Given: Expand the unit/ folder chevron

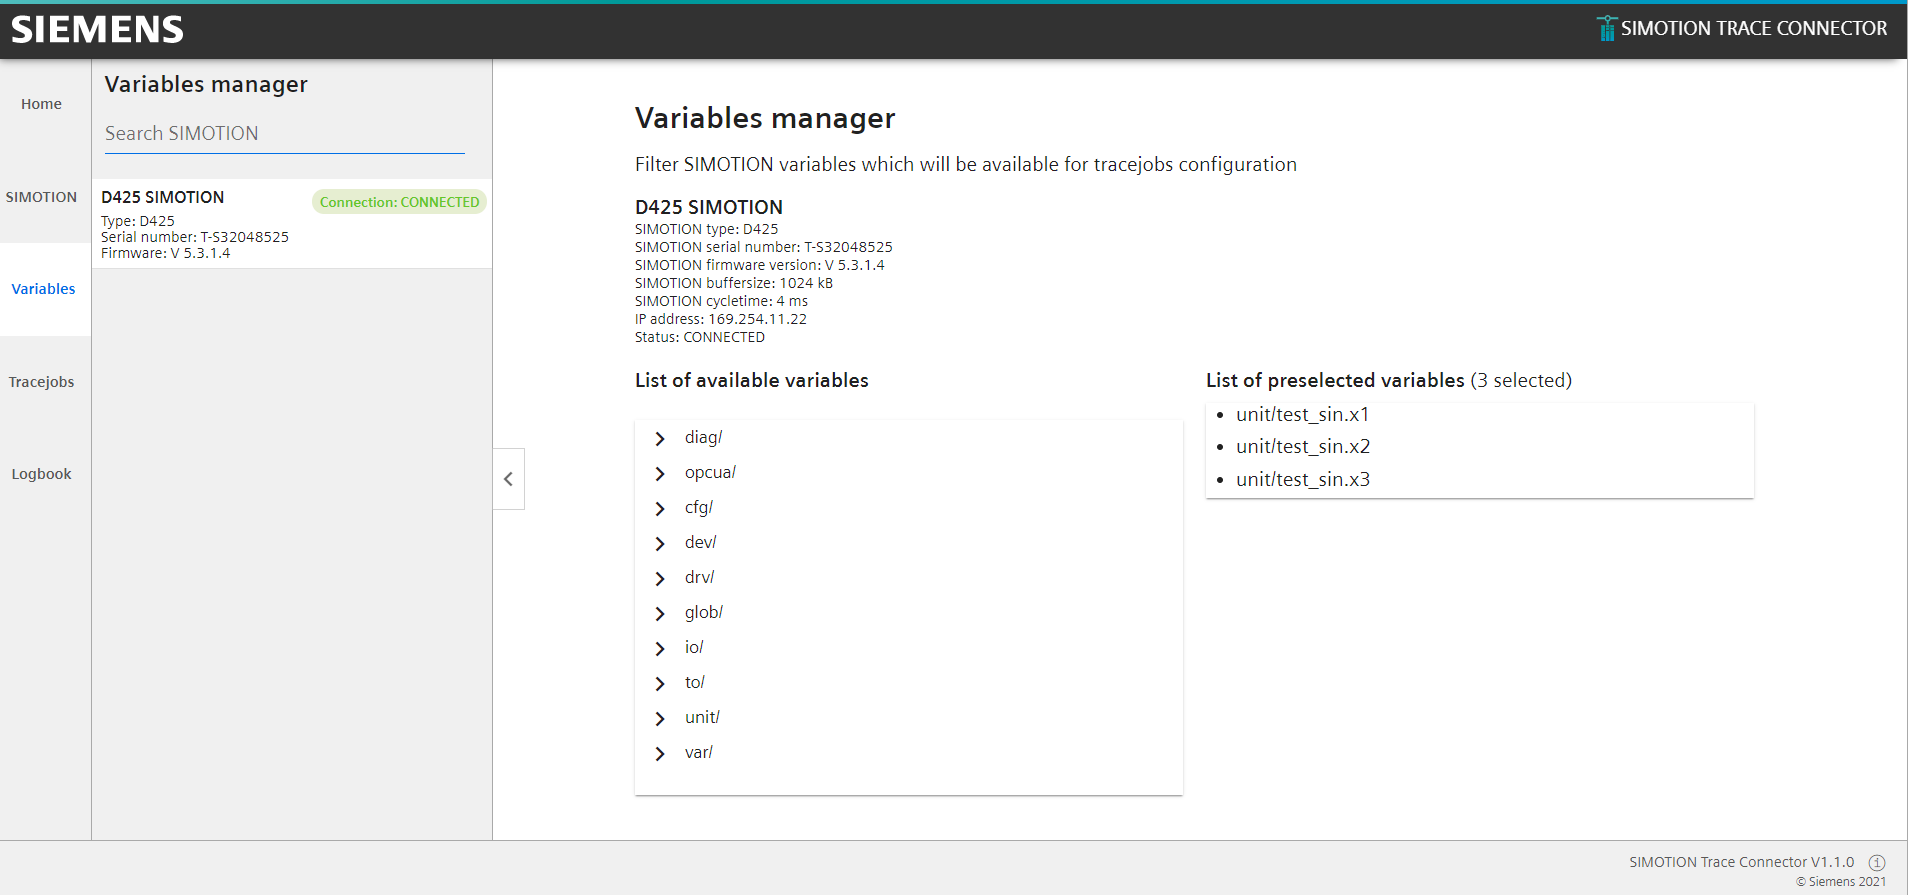Looking at the screenshot, I should point(660,719).
